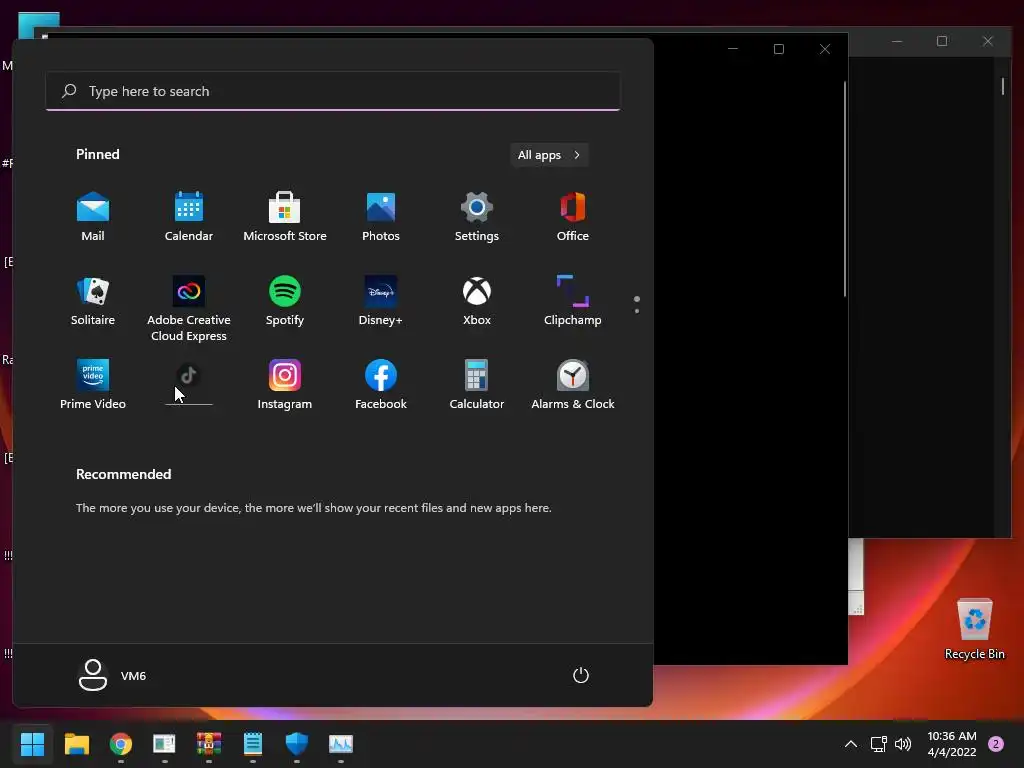Maximize the rear background window
Image resolution: width=1024 pixels, height=768 pixels.
pos(942,41)
